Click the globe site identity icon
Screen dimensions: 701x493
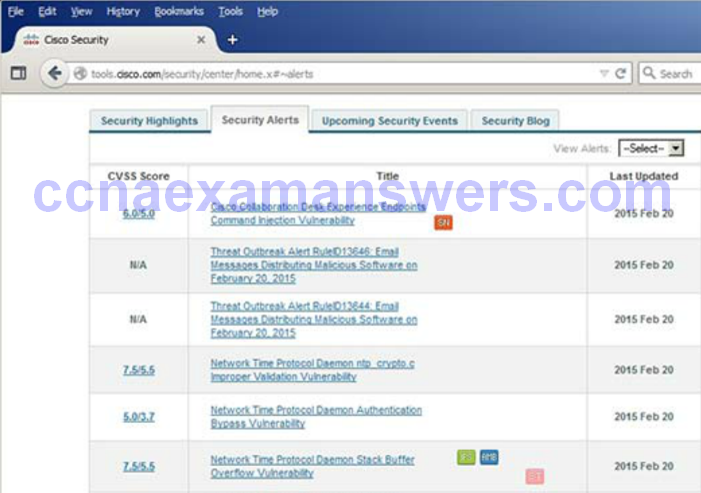point(80,73)
